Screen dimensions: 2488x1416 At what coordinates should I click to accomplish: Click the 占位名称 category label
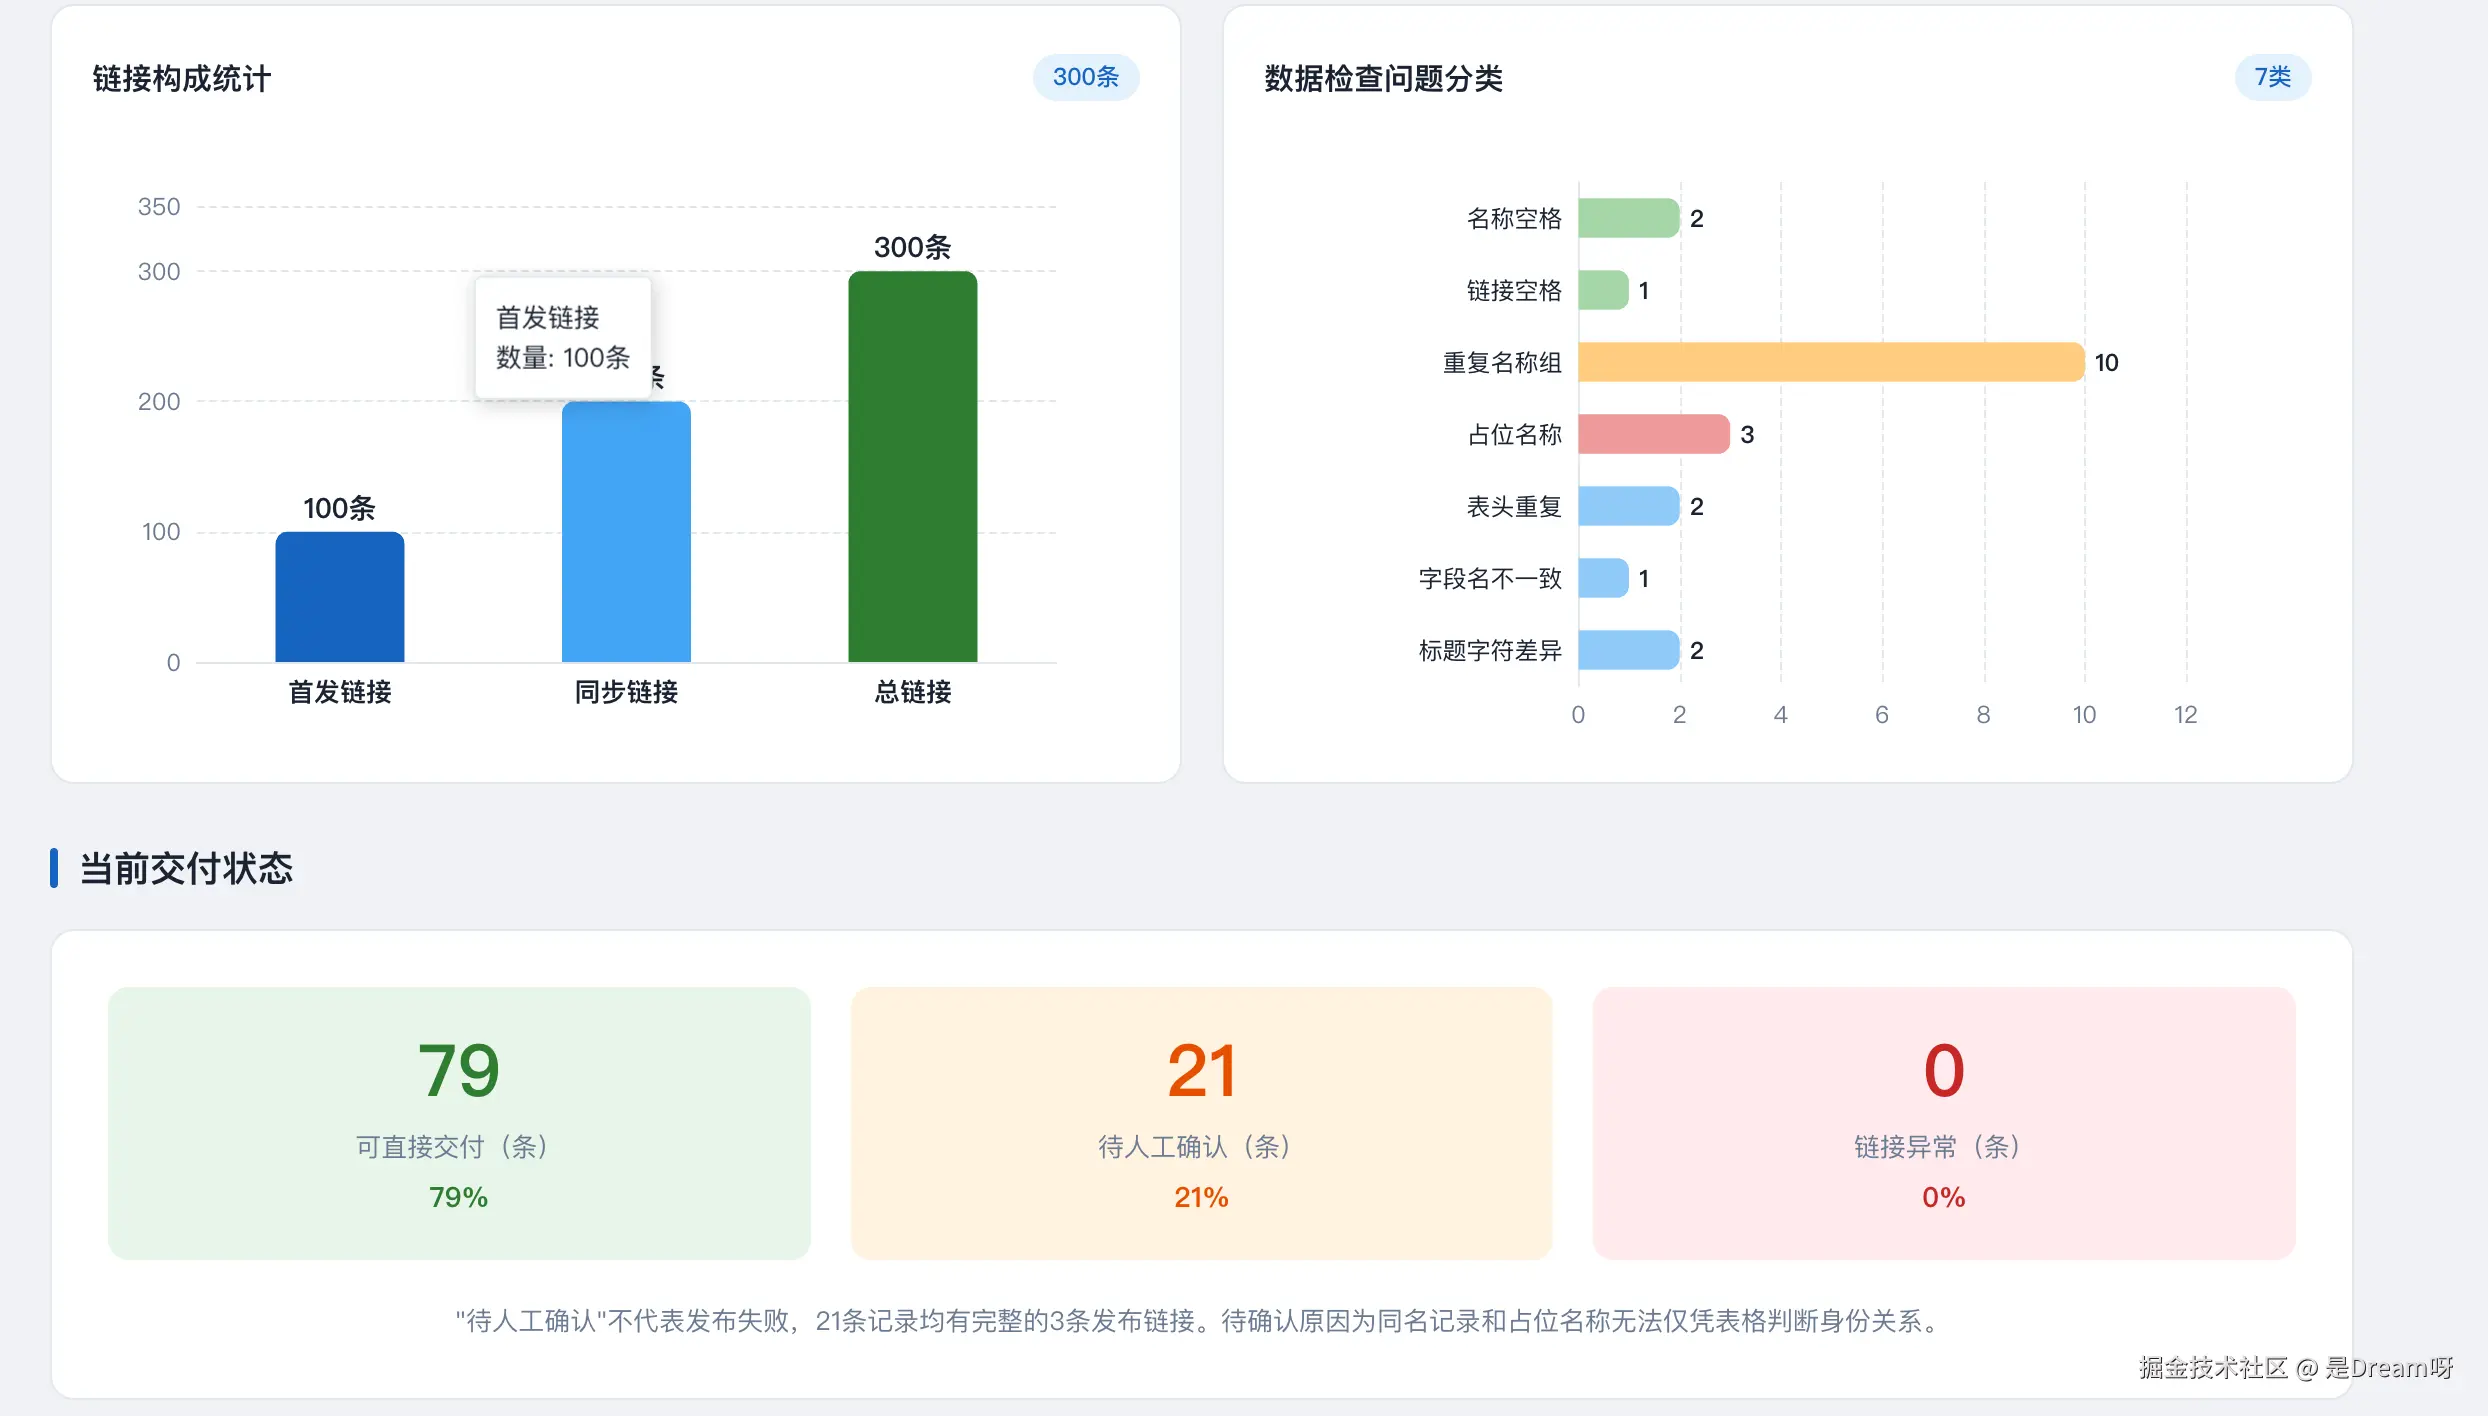1514,435
